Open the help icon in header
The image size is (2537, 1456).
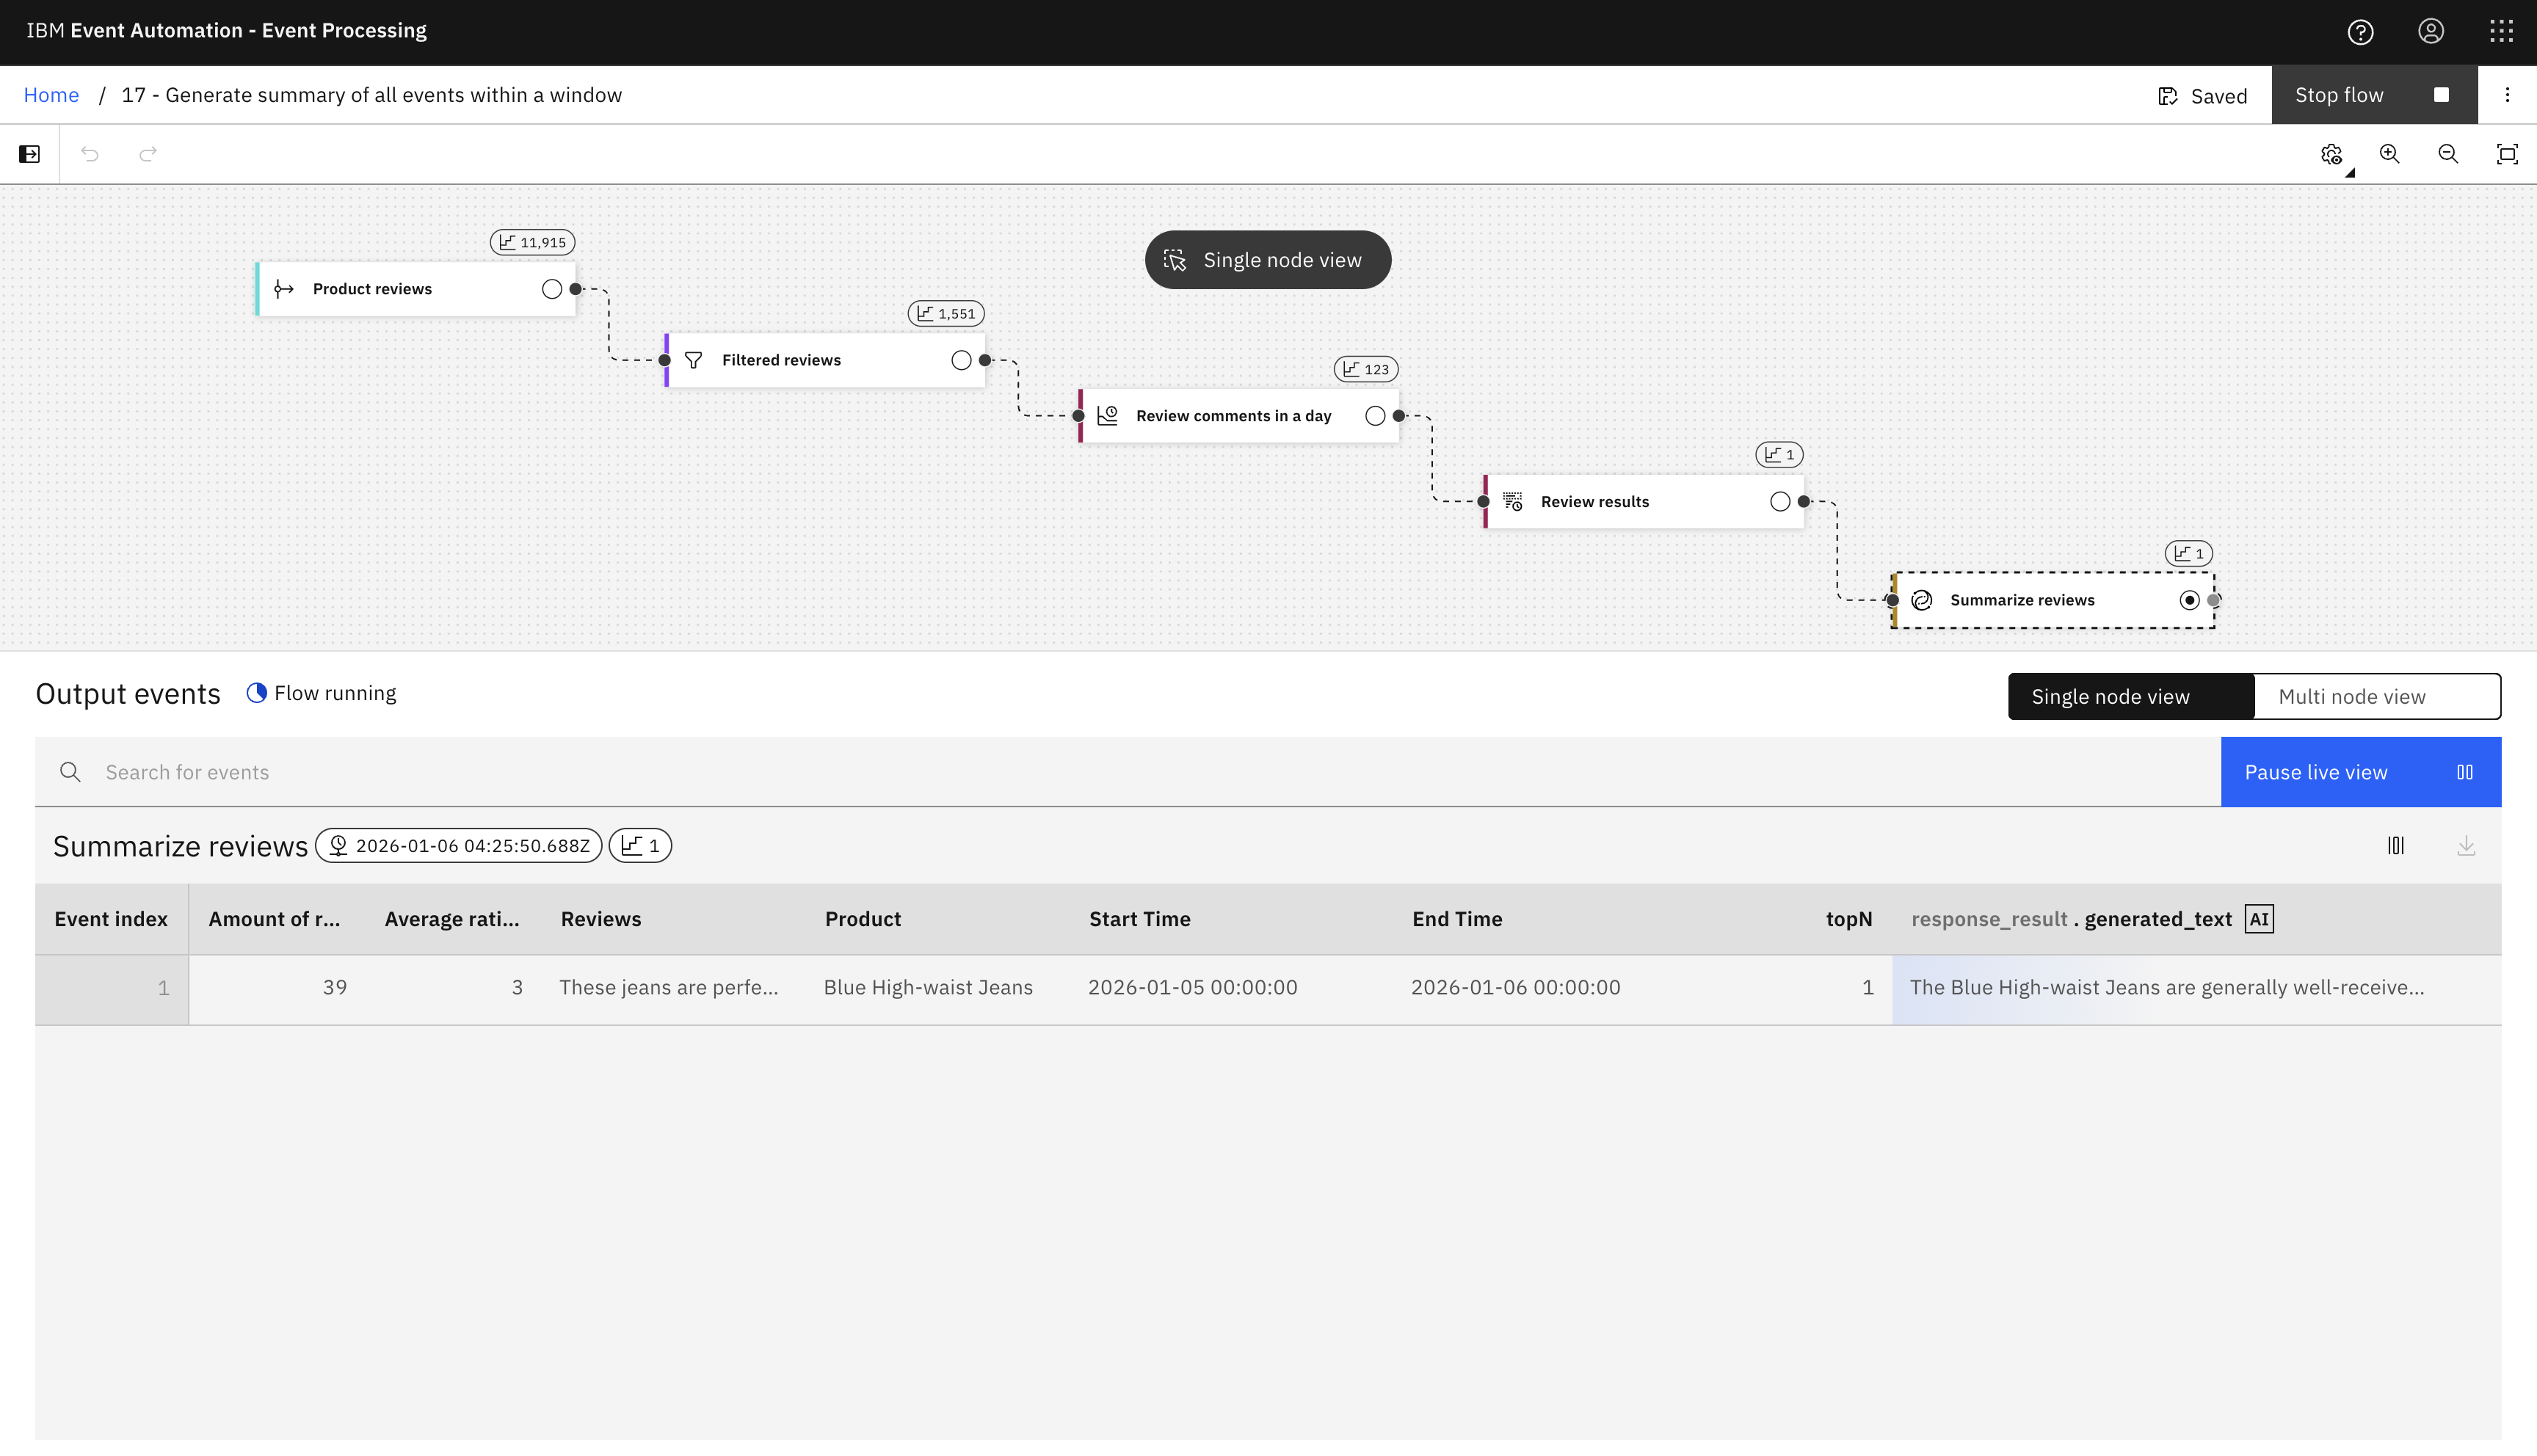click(2360, 32)
